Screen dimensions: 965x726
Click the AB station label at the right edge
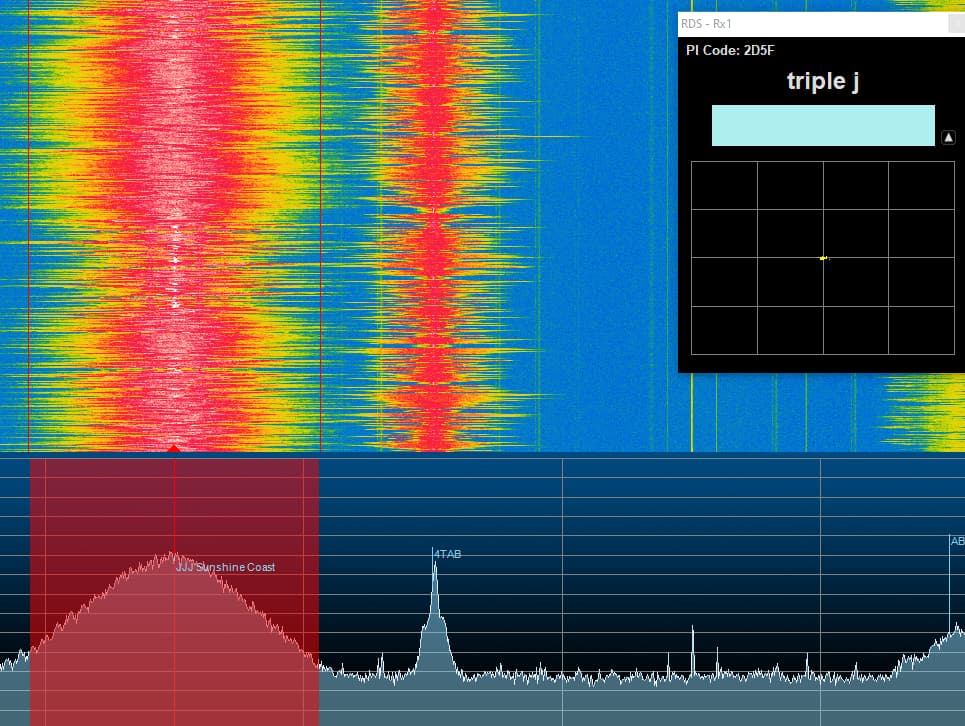coord(958,540)
